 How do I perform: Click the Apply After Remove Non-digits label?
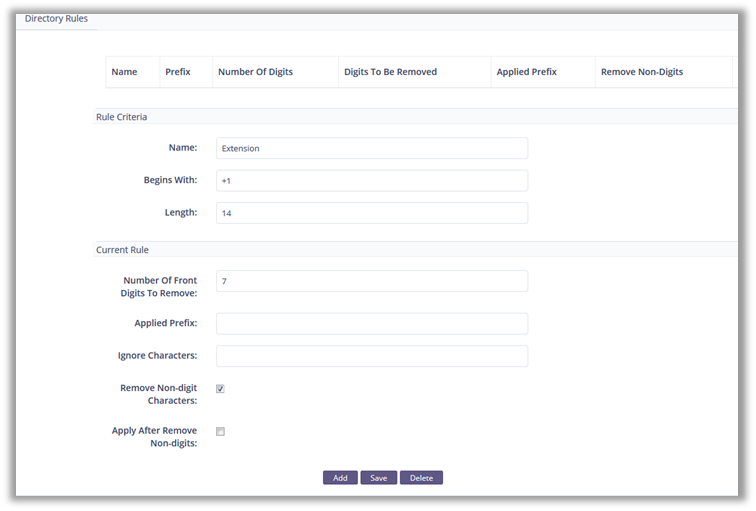click(x=154, y=437)
